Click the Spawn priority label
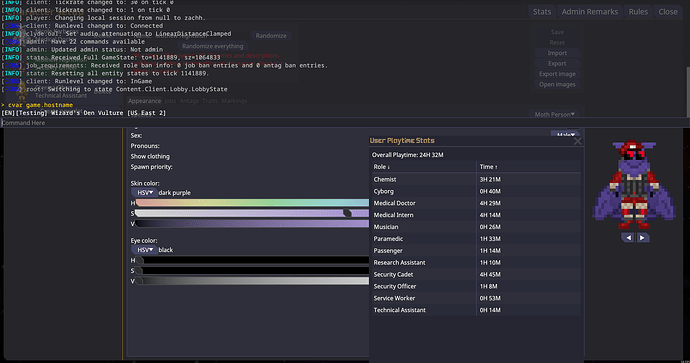This screenshot has height=363, width=690. 151,167
